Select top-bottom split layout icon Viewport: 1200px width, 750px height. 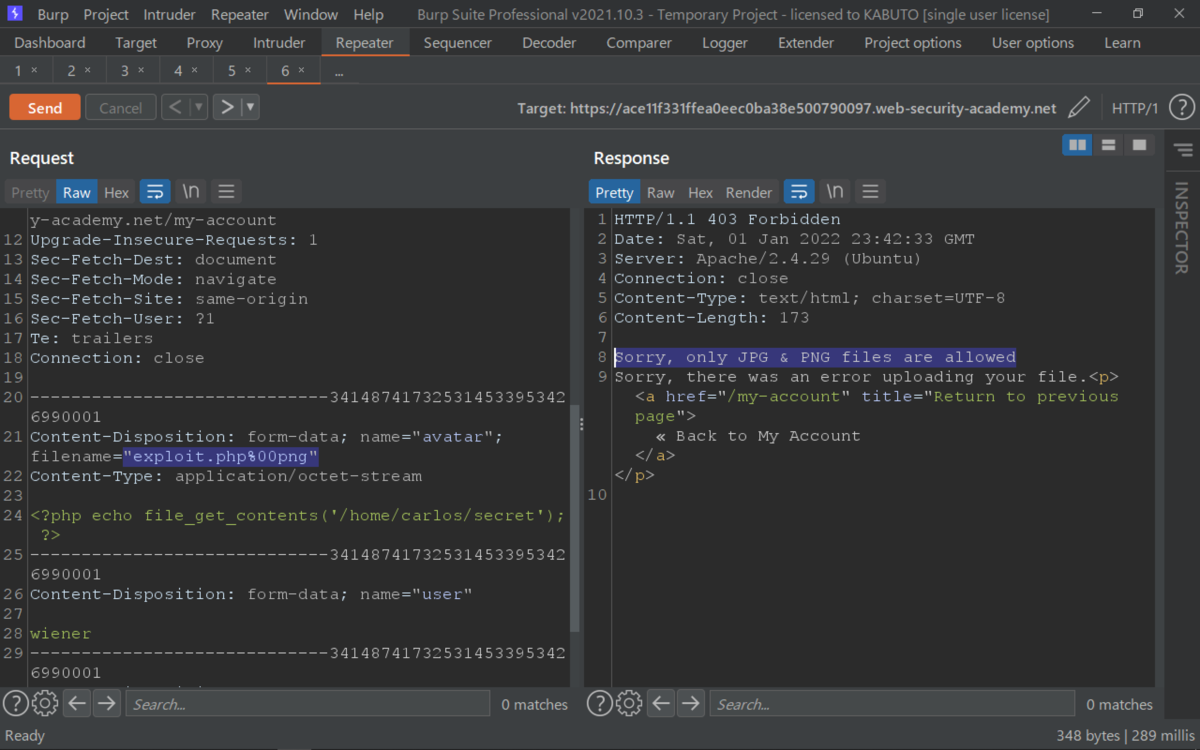click(1108, 146)
